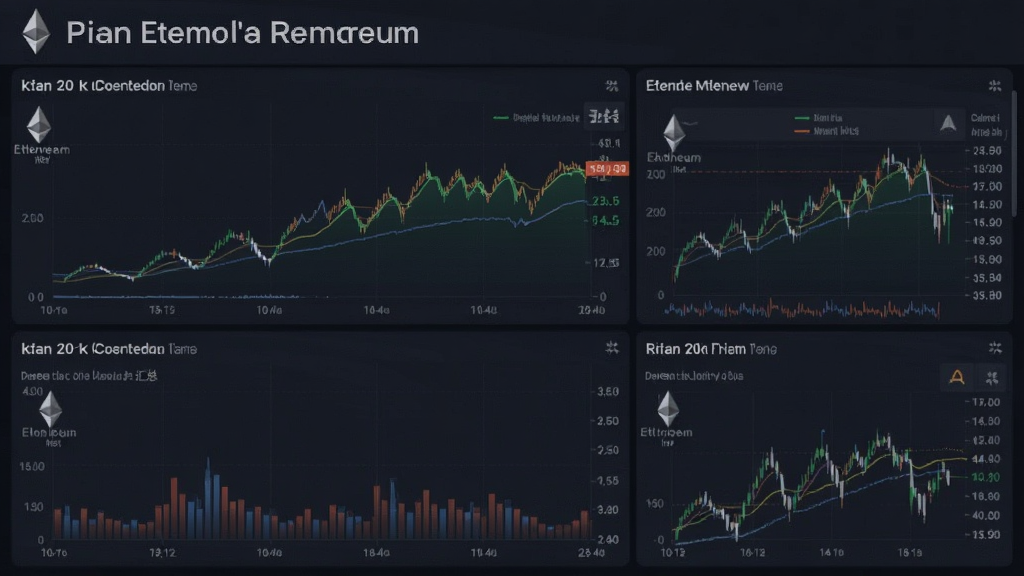Image resolution: width=1024 pixels, height=576 pixels.
Task: Open the chart type button beside the green legend
Action: (604, 117)
